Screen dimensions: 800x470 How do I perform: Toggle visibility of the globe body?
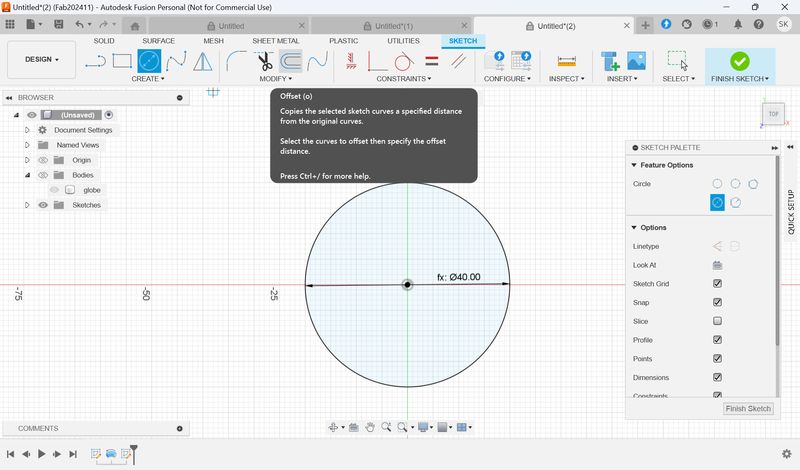[x=55, y=190]
